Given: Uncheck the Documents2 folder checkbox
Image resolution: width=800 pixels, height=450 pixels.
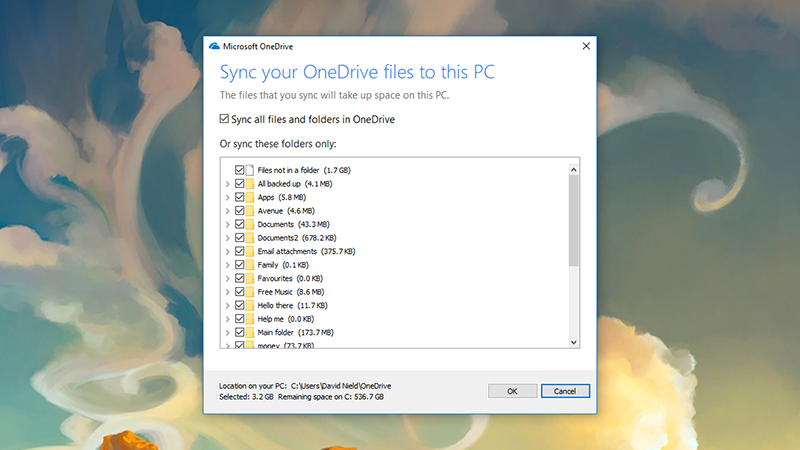Looking at the screenshot, I should tap(239, 238).
